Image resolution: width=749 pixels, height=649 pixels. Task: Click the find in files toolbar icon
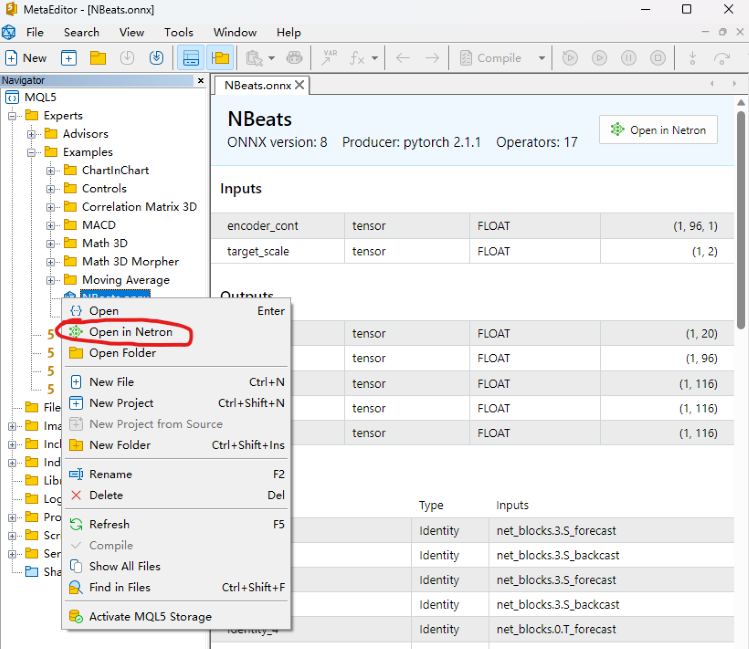tap(254, 58)
